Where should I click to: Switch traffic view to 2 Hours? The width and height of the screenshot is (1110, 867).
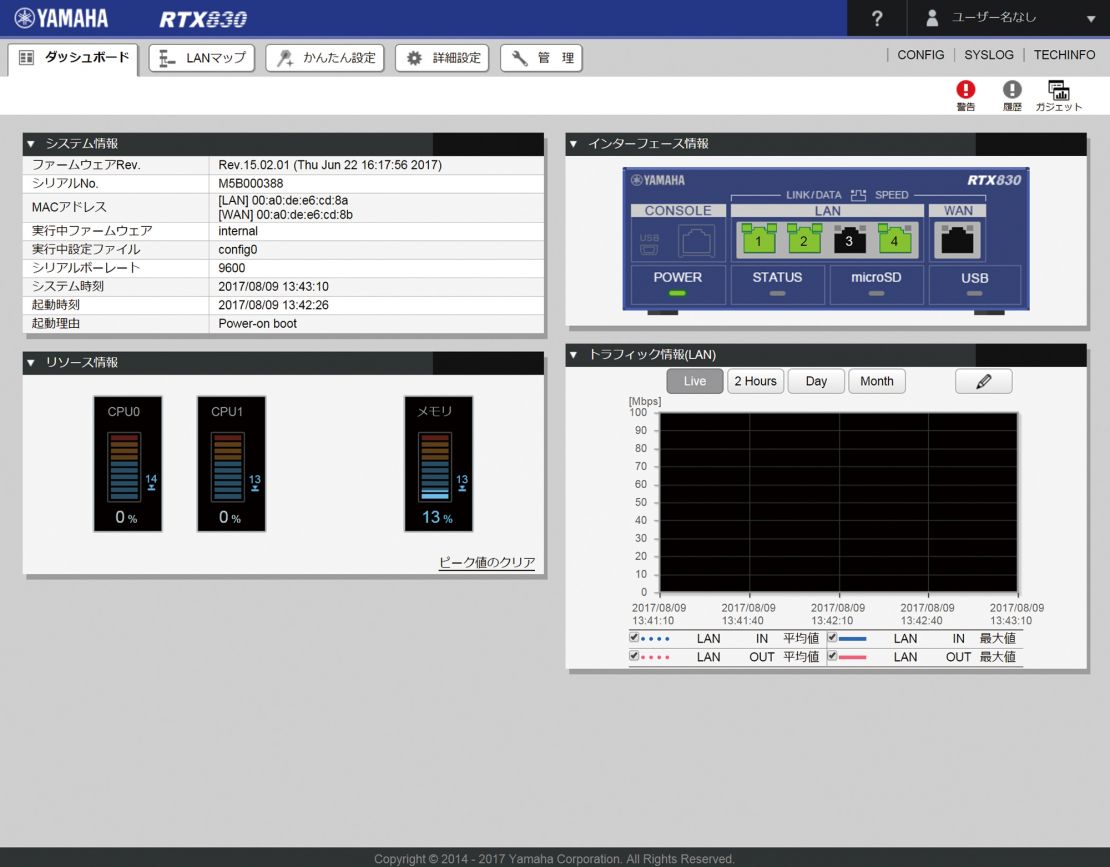[x=755, y=381]
